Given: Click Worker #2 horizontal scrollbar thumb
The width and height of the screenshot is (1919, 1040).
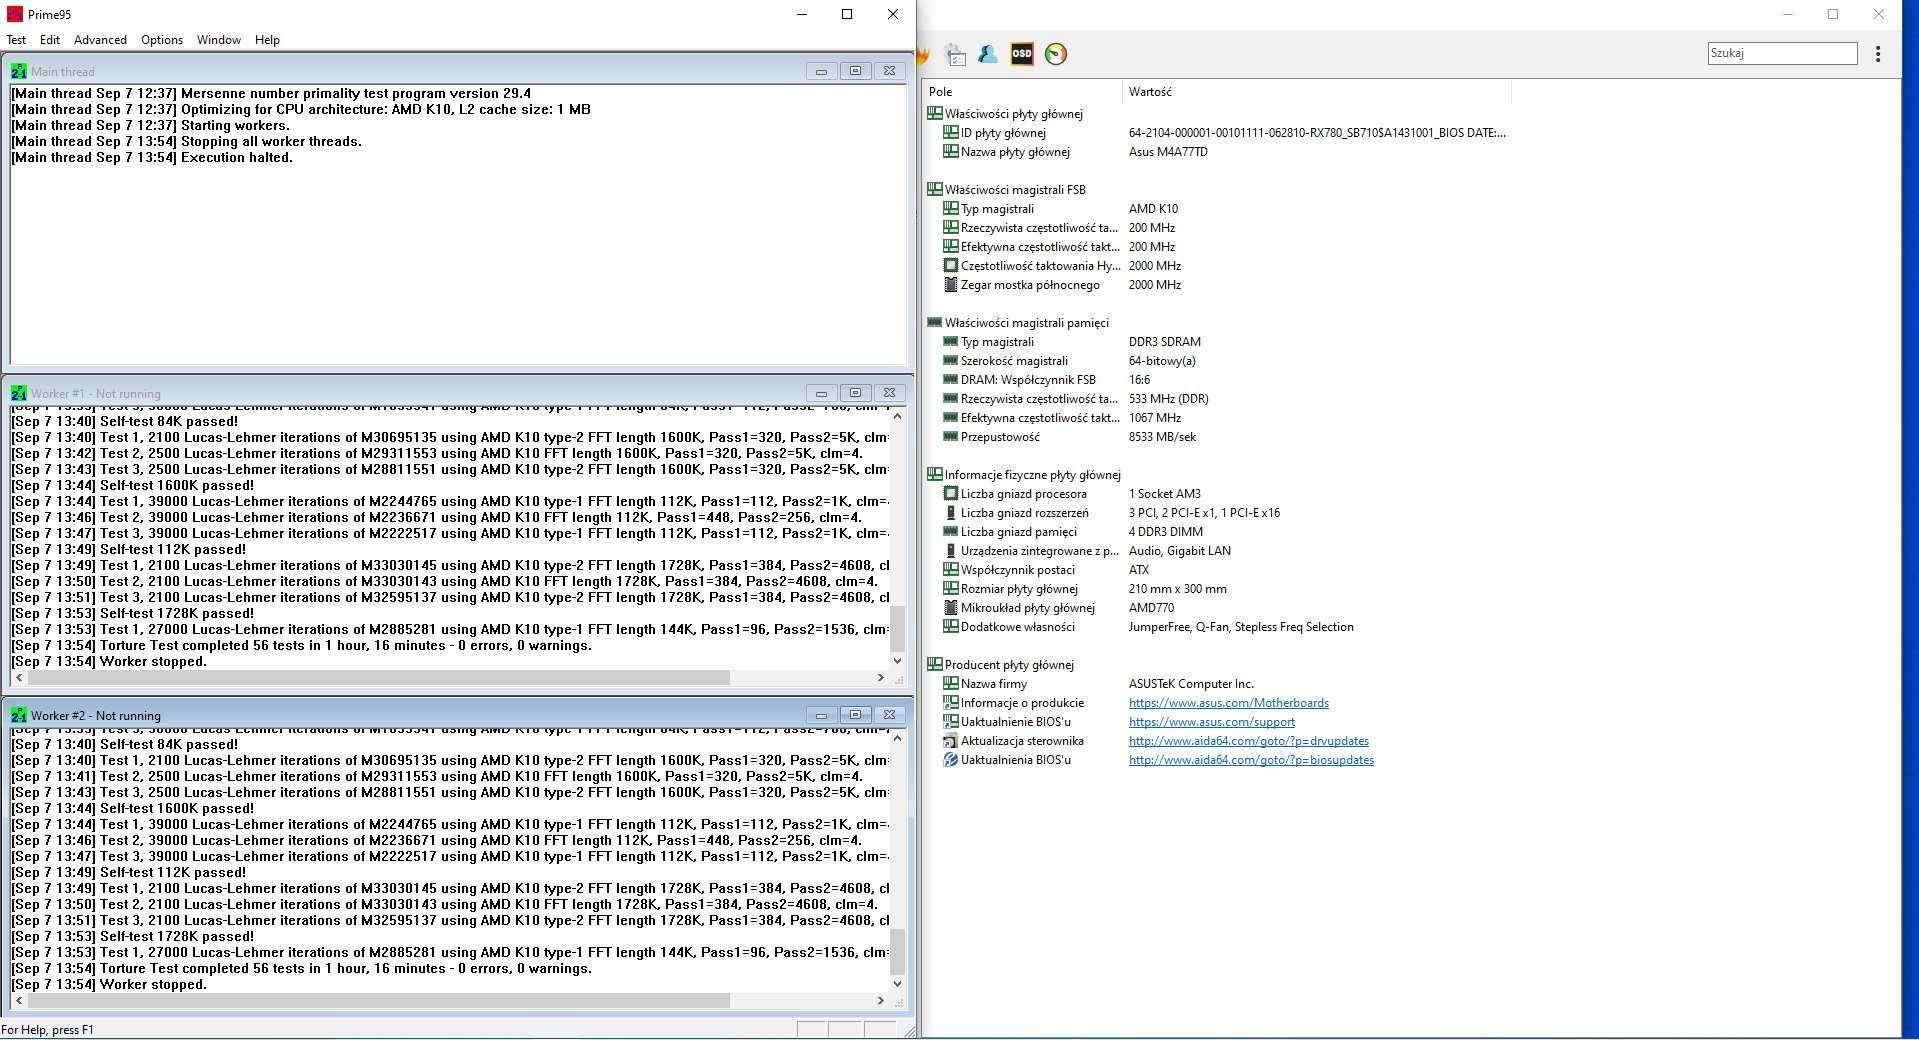Looking at the screenshot, I should [379, 1001].
